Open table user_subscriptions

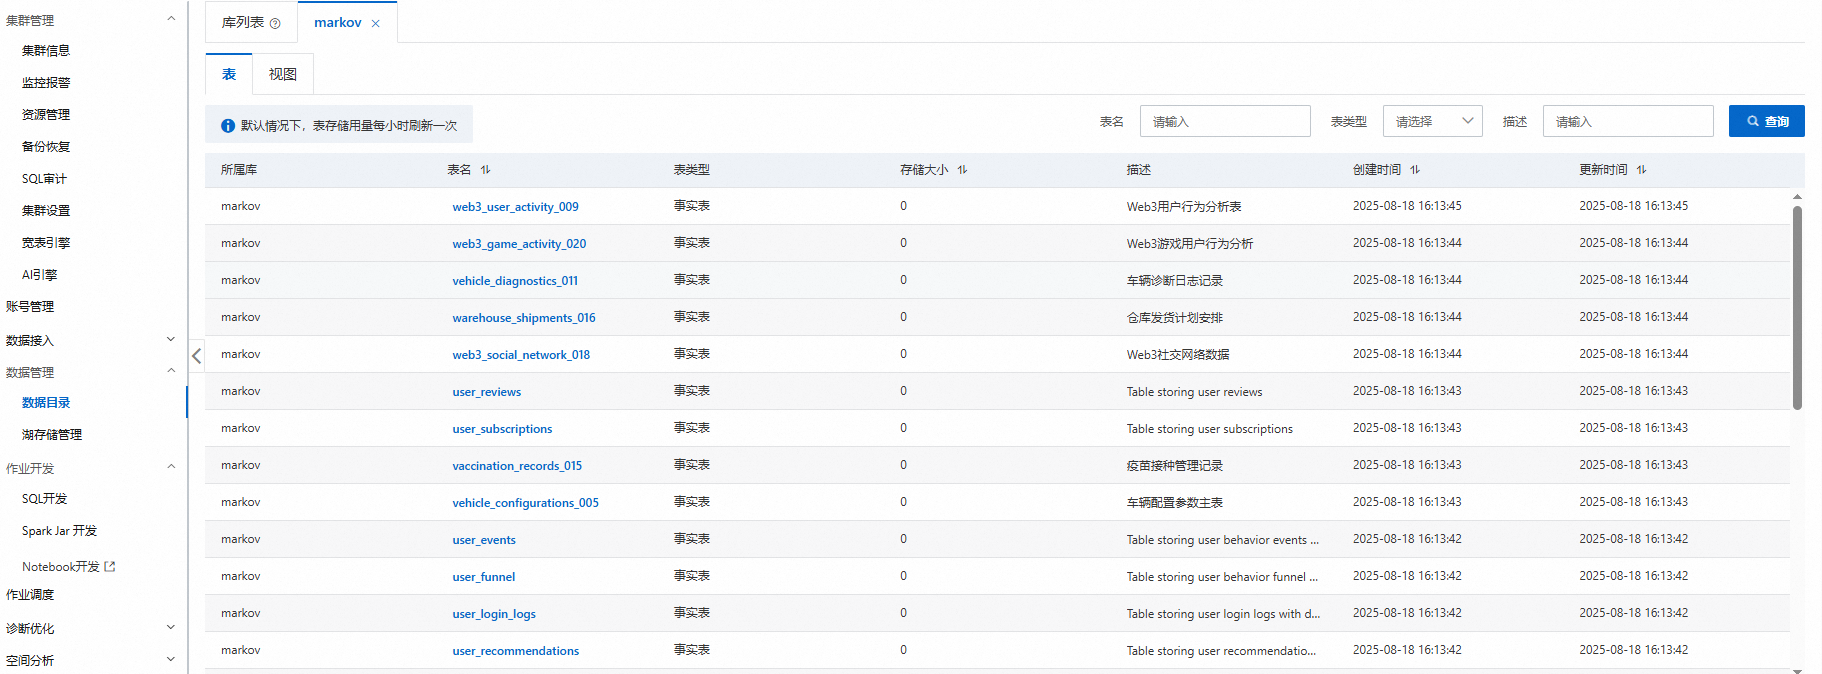[x=502, y=429]
